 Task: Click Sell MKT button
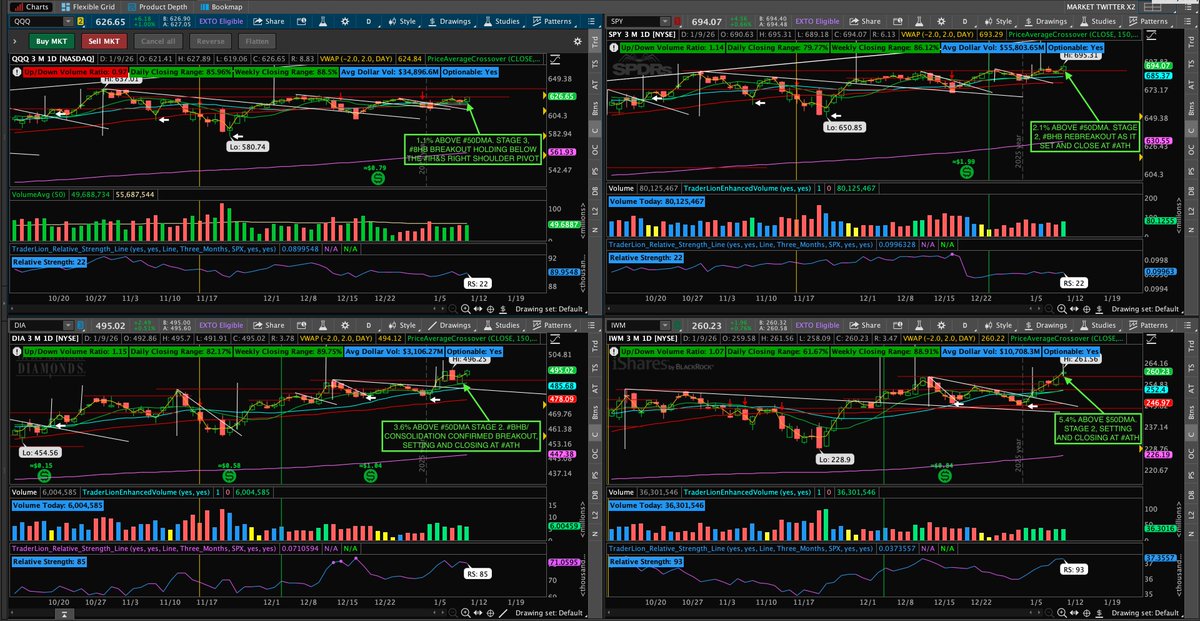tap(104, 41)
